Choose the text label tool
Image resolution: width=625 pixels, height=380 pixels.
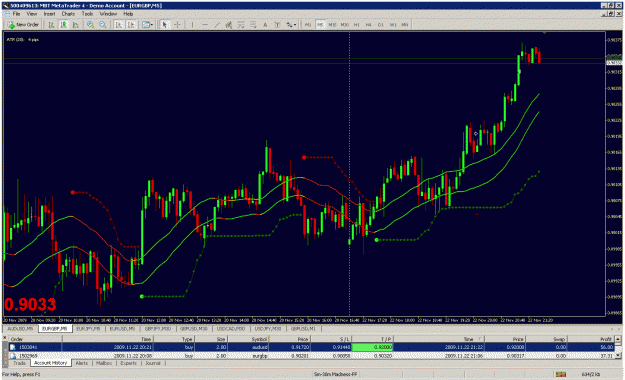277,25
